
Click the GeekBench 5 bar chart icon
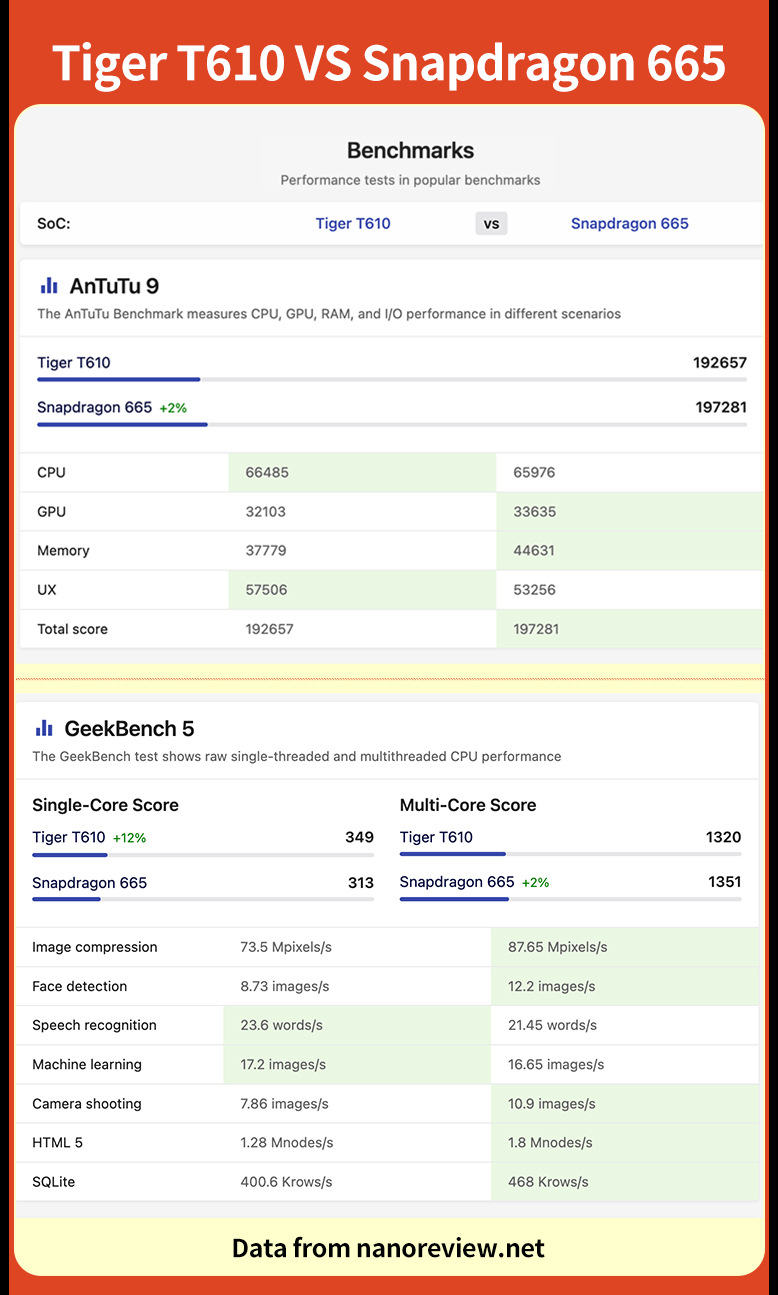coord(44,728)
